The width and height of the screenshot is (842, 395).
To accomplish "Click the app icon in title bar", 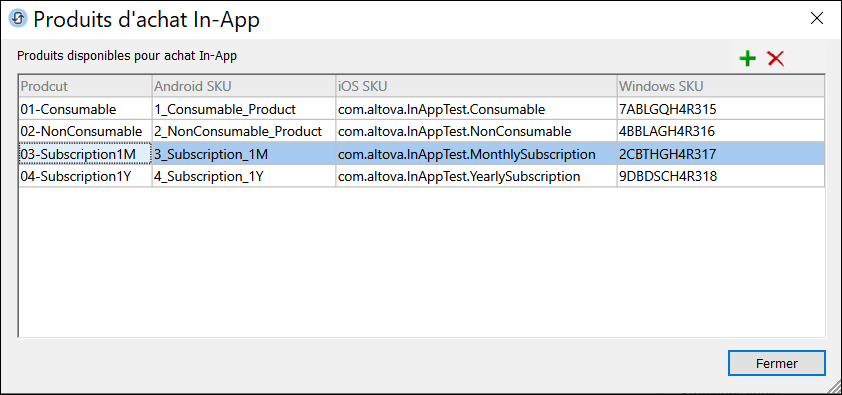I will click(18, 19).
